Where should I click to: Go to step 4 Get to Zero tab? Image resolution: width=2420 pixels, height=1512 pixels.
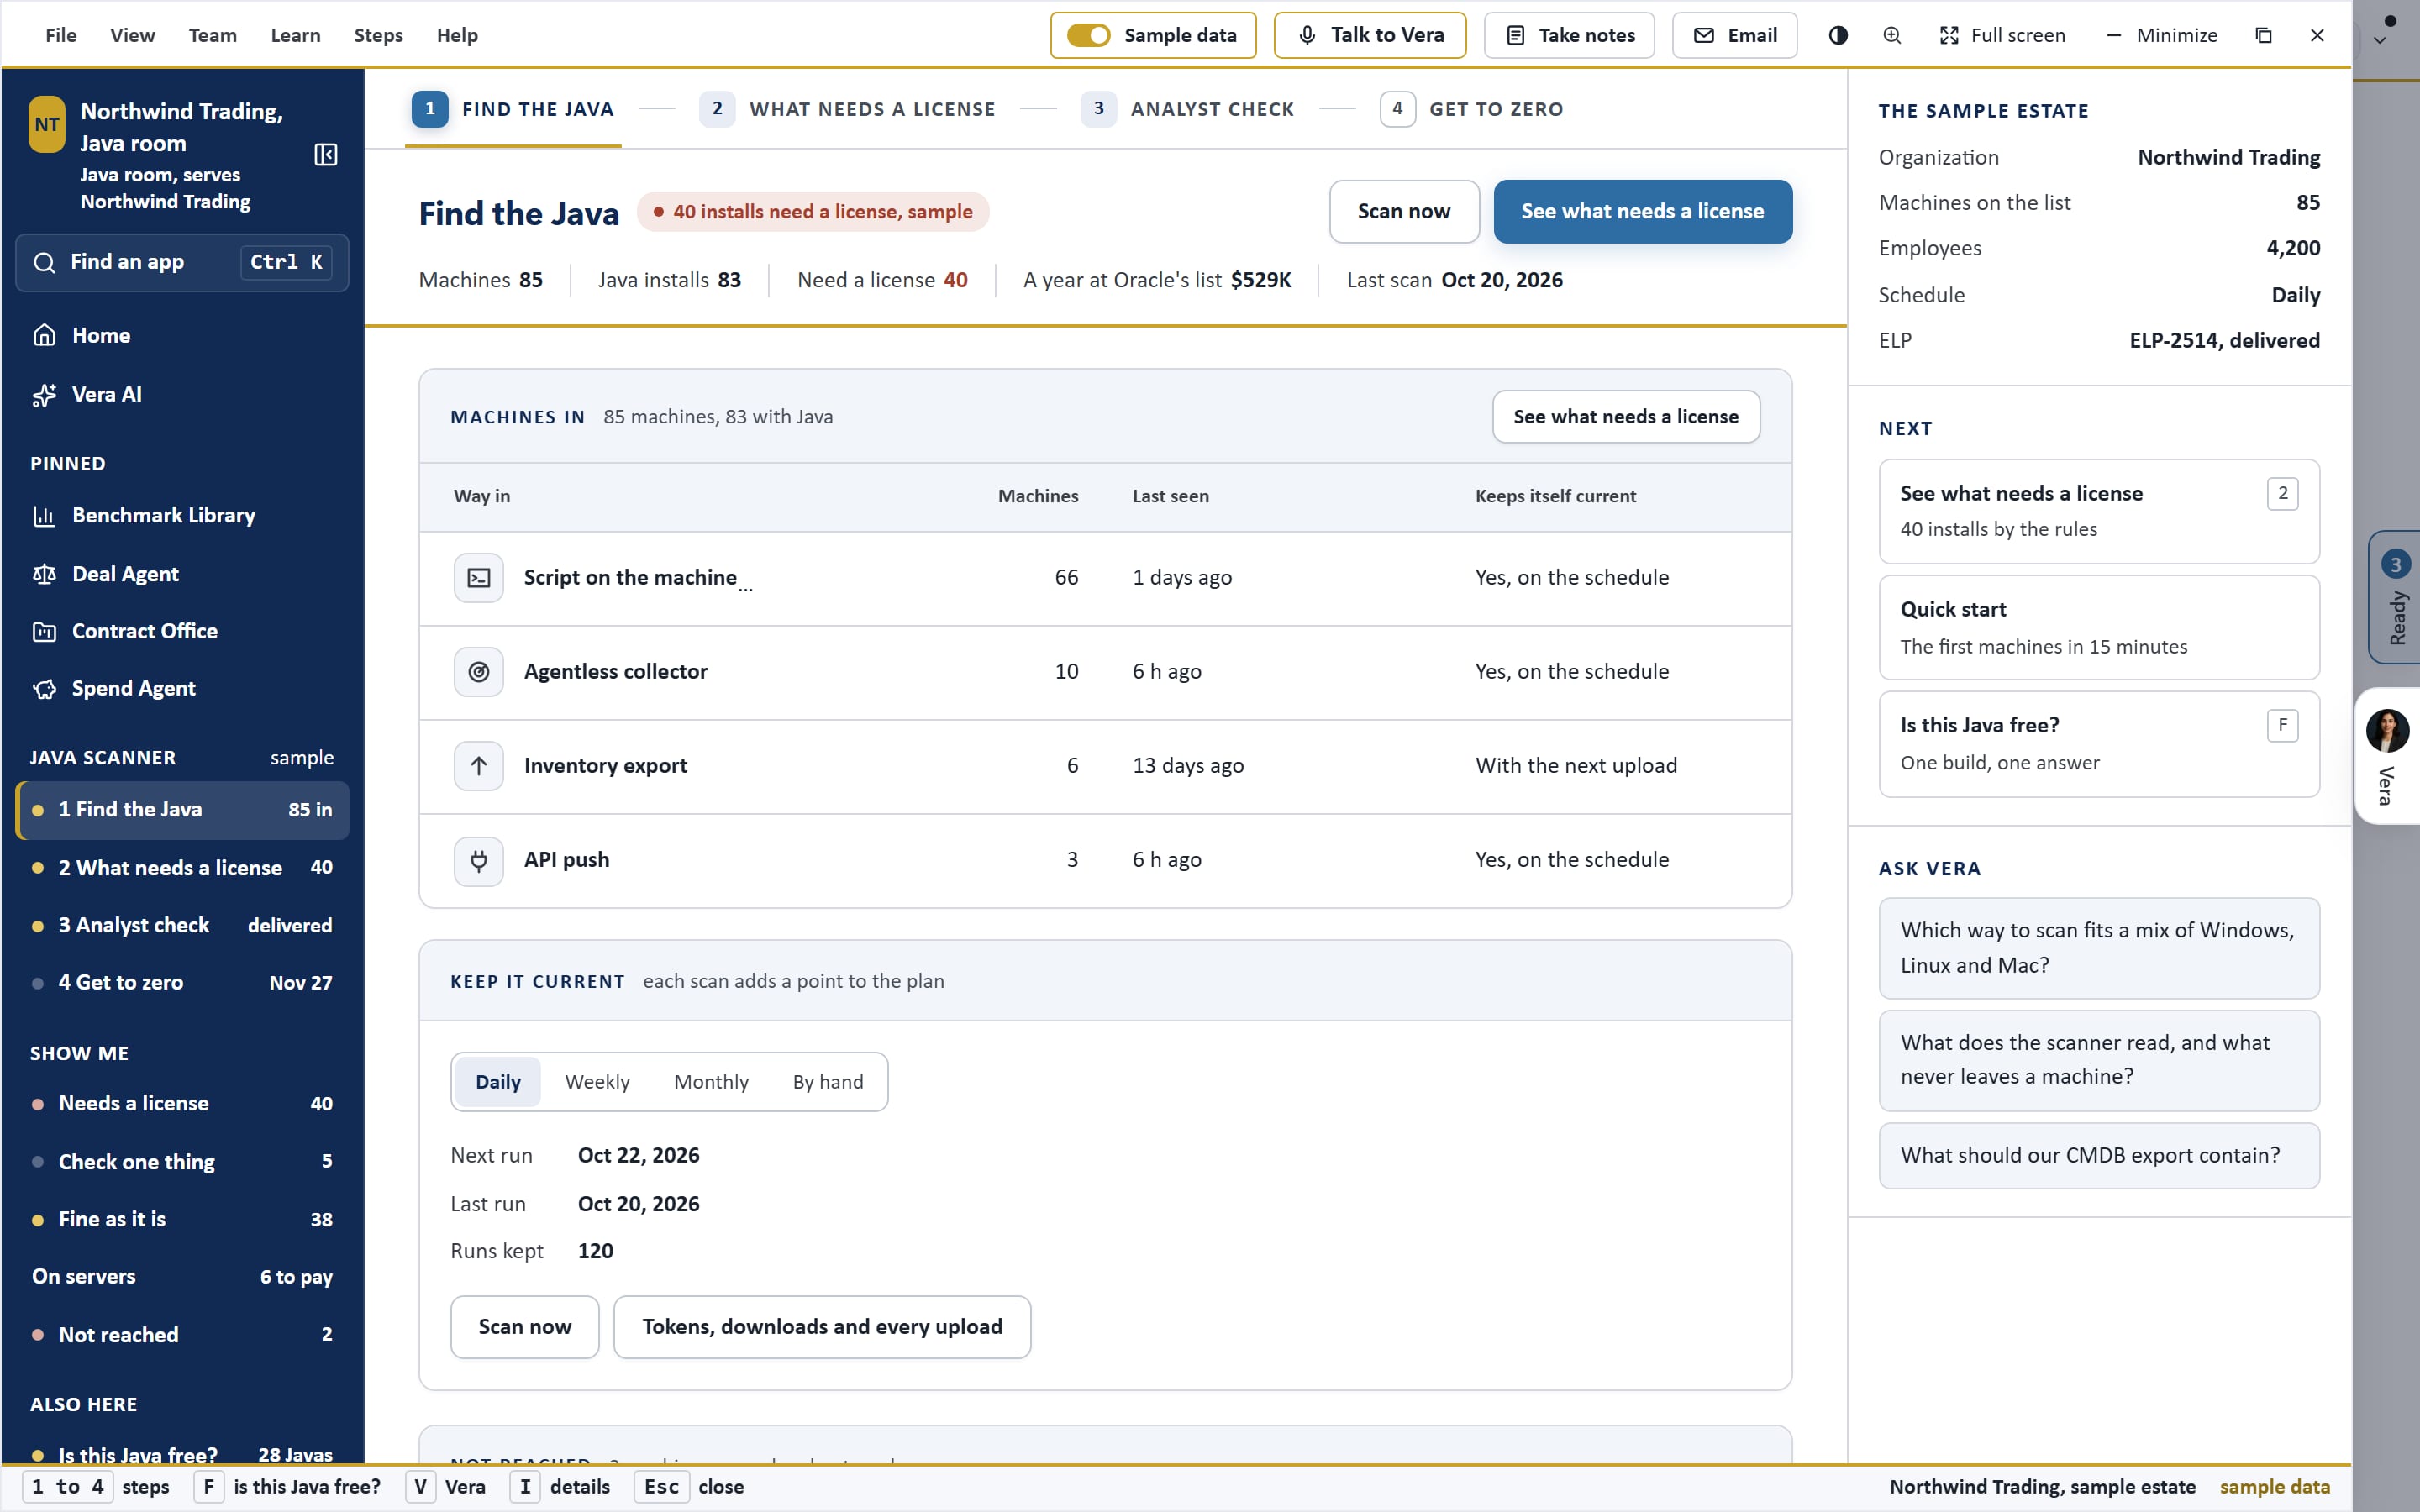1471,109
